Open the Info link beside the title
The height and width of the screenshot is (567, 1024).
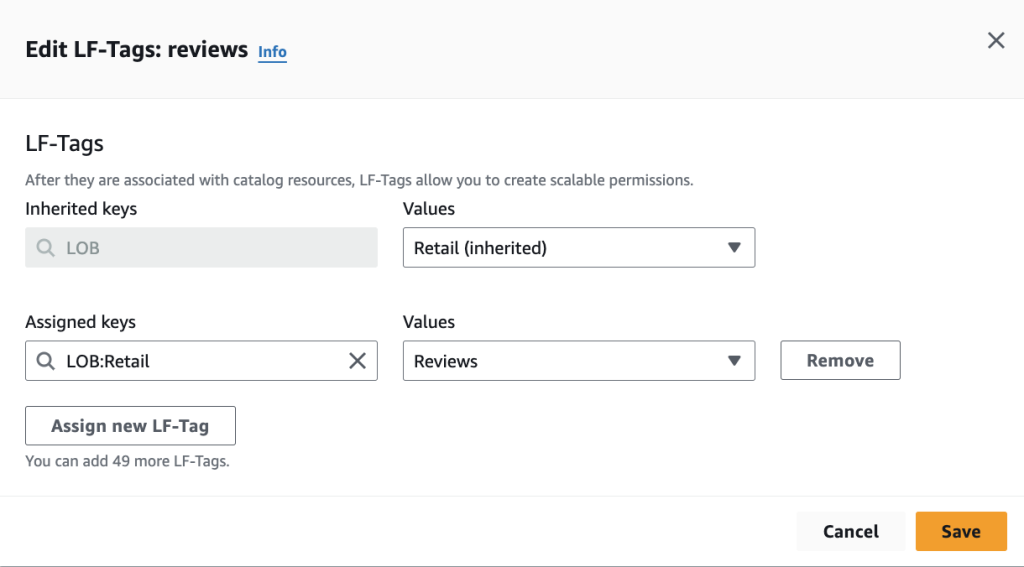pyautogui.click(x=272, y=52)
